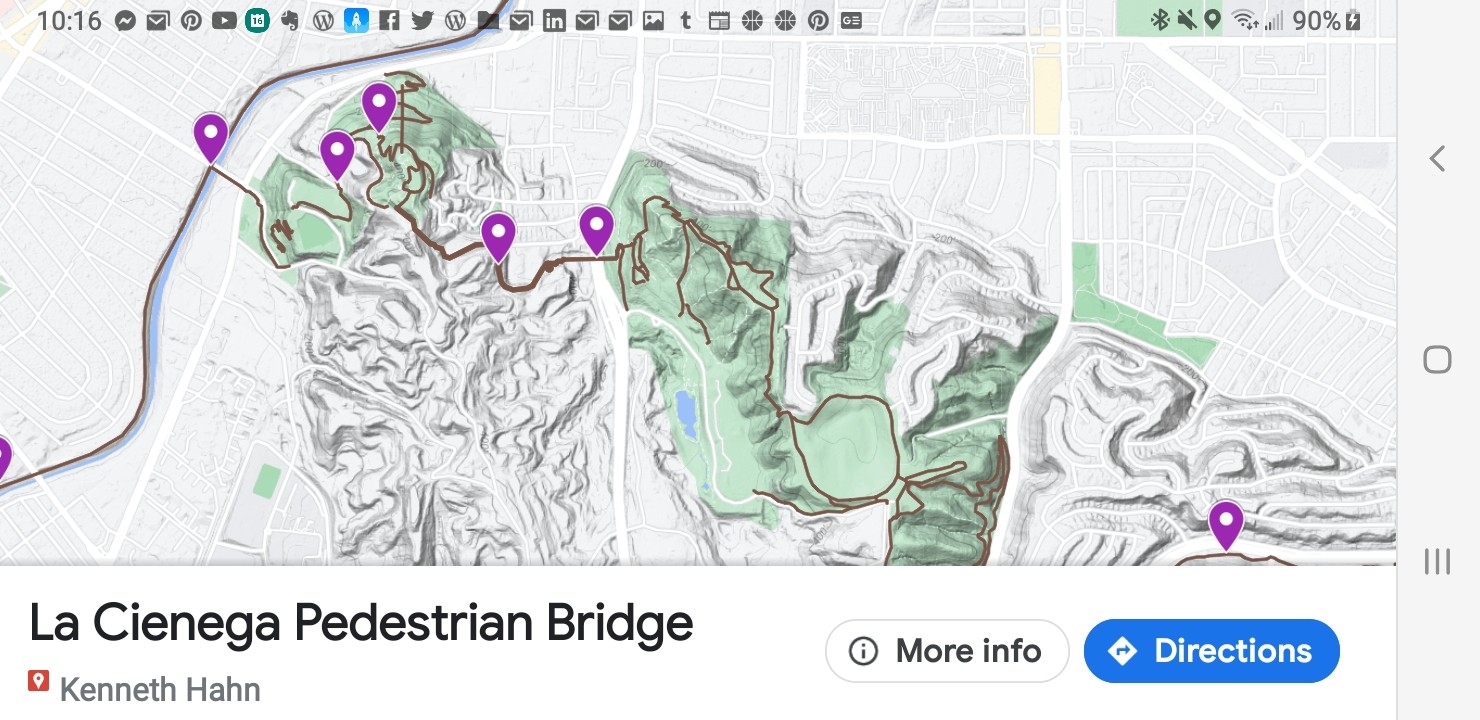Select the northernmost purple map pin
This screenshot has height=720, width=1480.
(x=379, y=104)
